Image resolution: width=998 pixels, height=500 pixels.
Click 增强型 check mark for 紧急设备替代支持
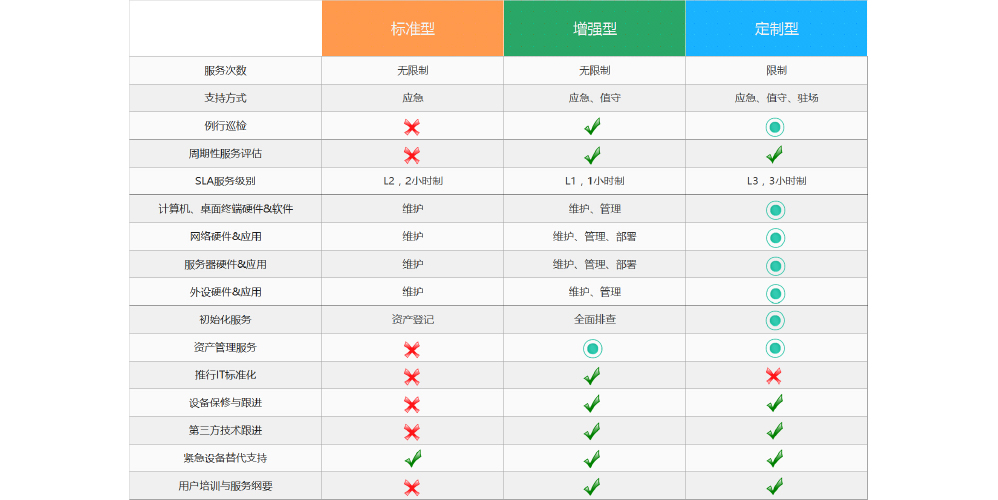coord(593,459)
